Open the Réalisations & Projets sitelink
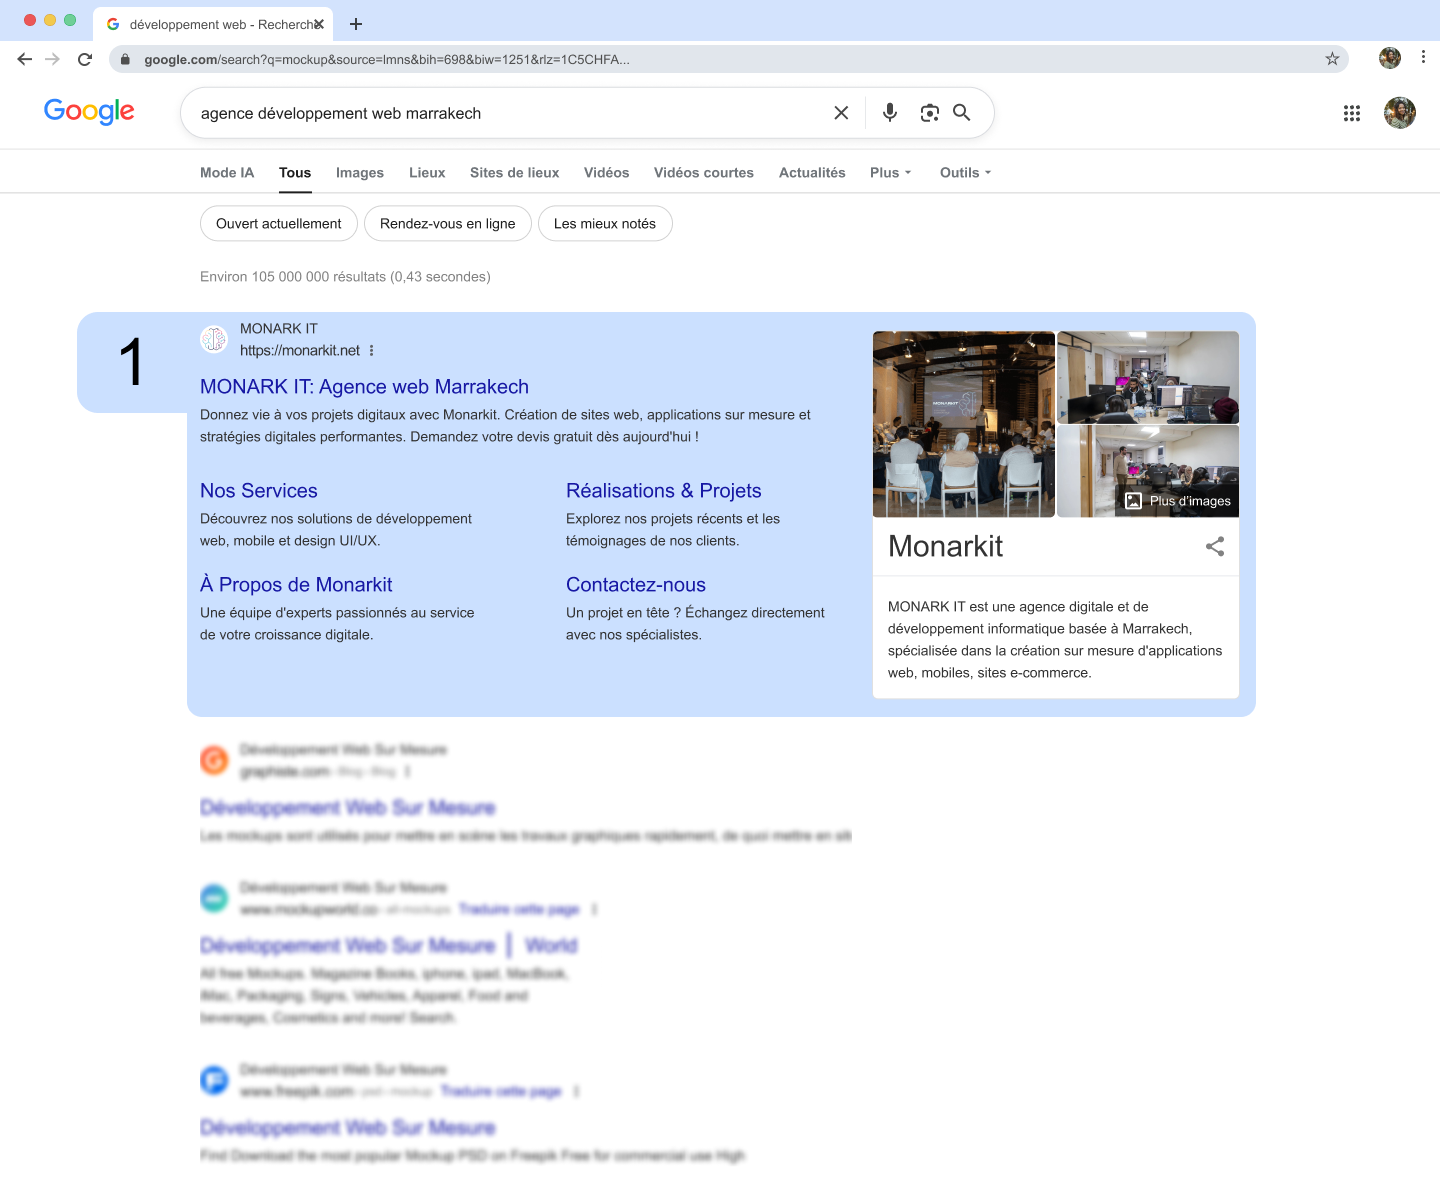Viewport: 1440px width, 1179px height. (x=664, y=491)
